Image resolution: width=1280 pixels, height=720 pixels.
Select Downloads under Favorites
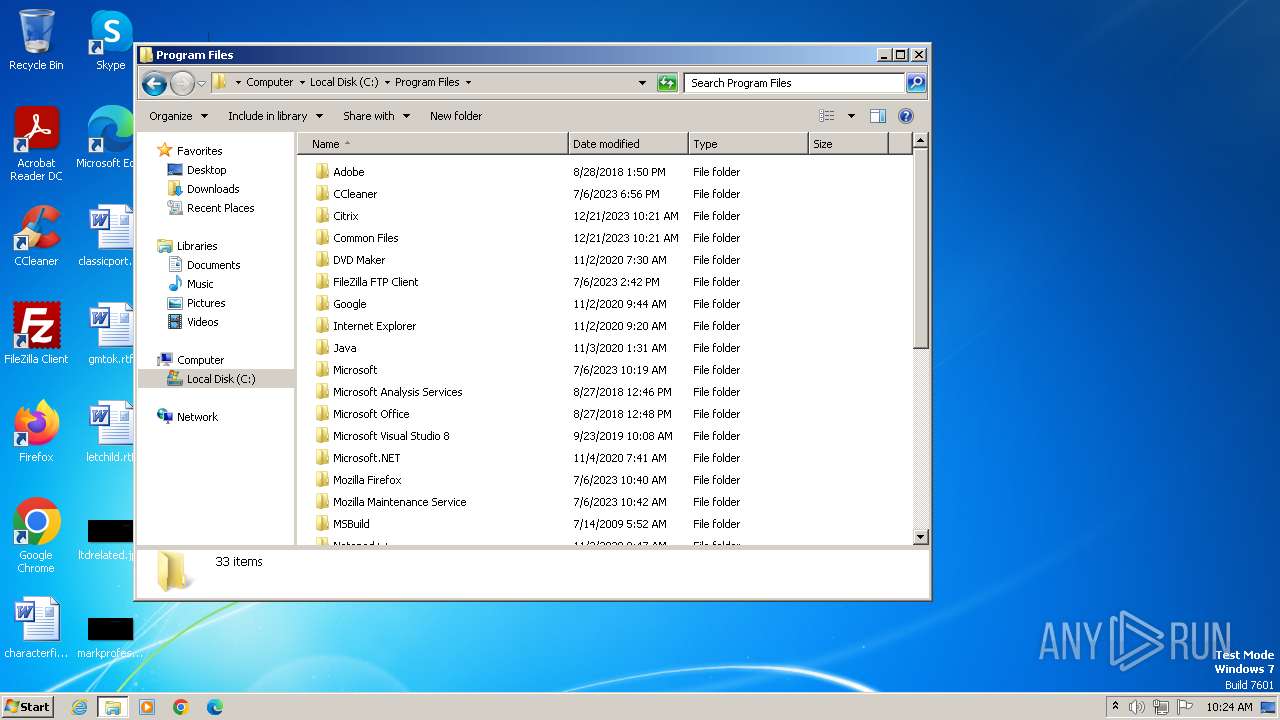tap(213, 189)
